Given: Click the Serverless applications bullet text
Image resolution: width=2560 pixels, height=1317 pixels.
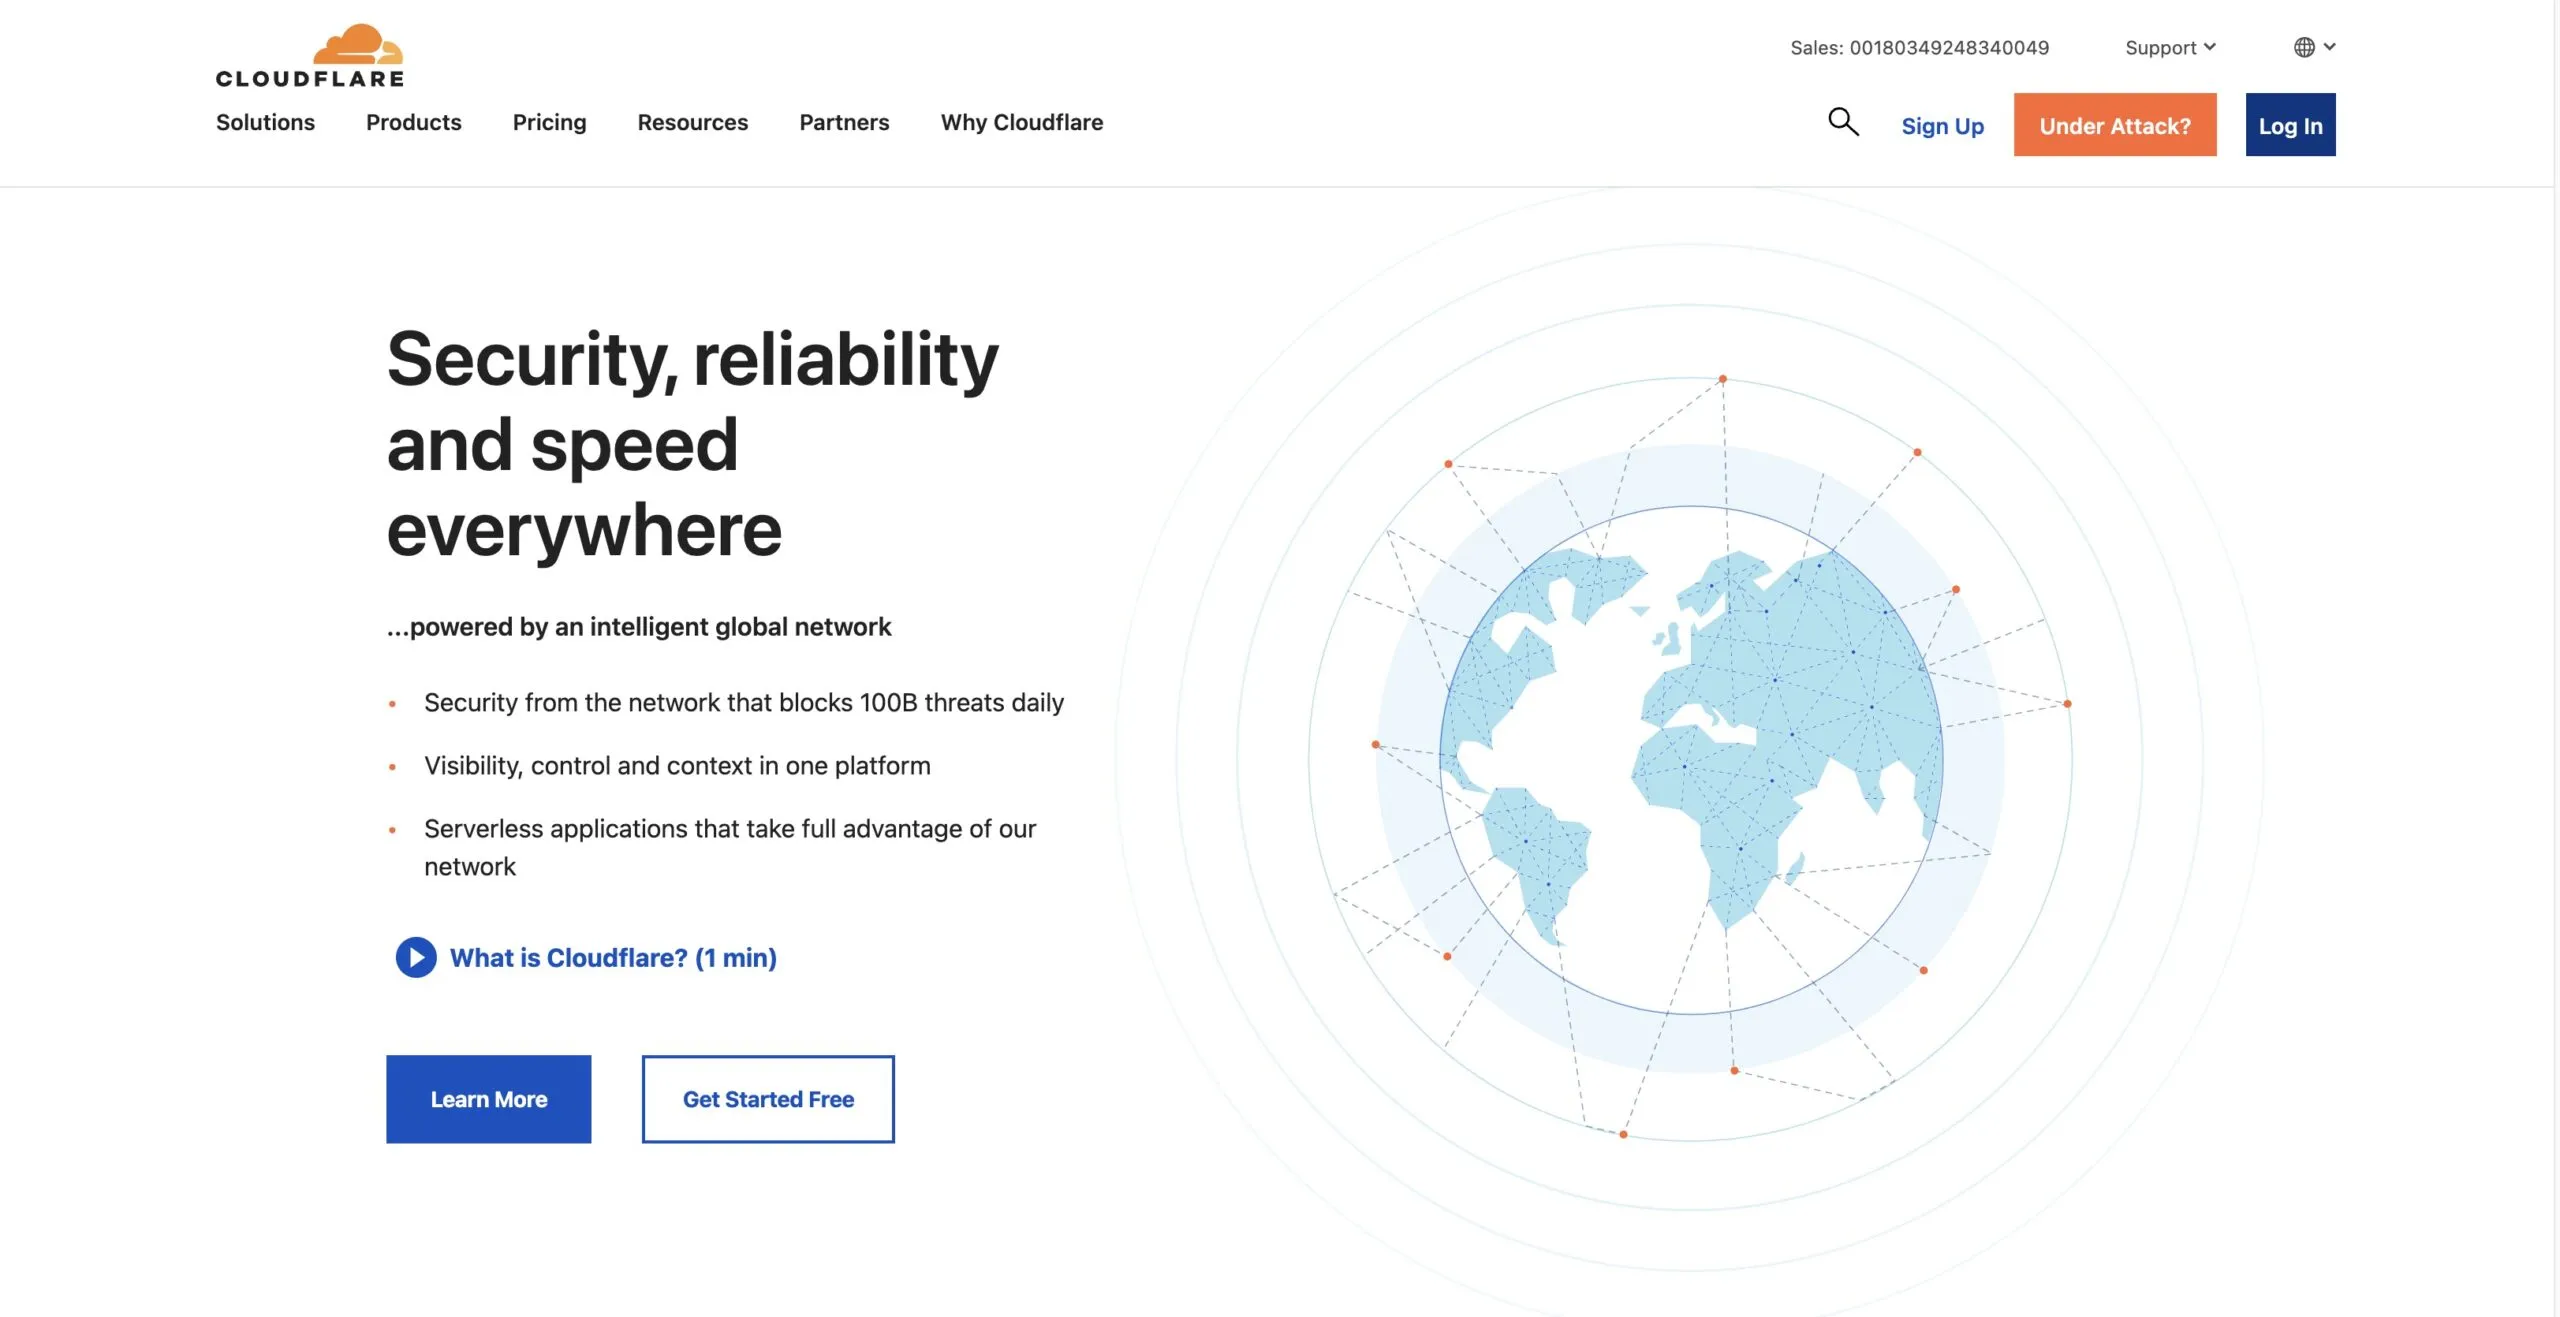Looking at the screenshot, I should click(730, 847).
